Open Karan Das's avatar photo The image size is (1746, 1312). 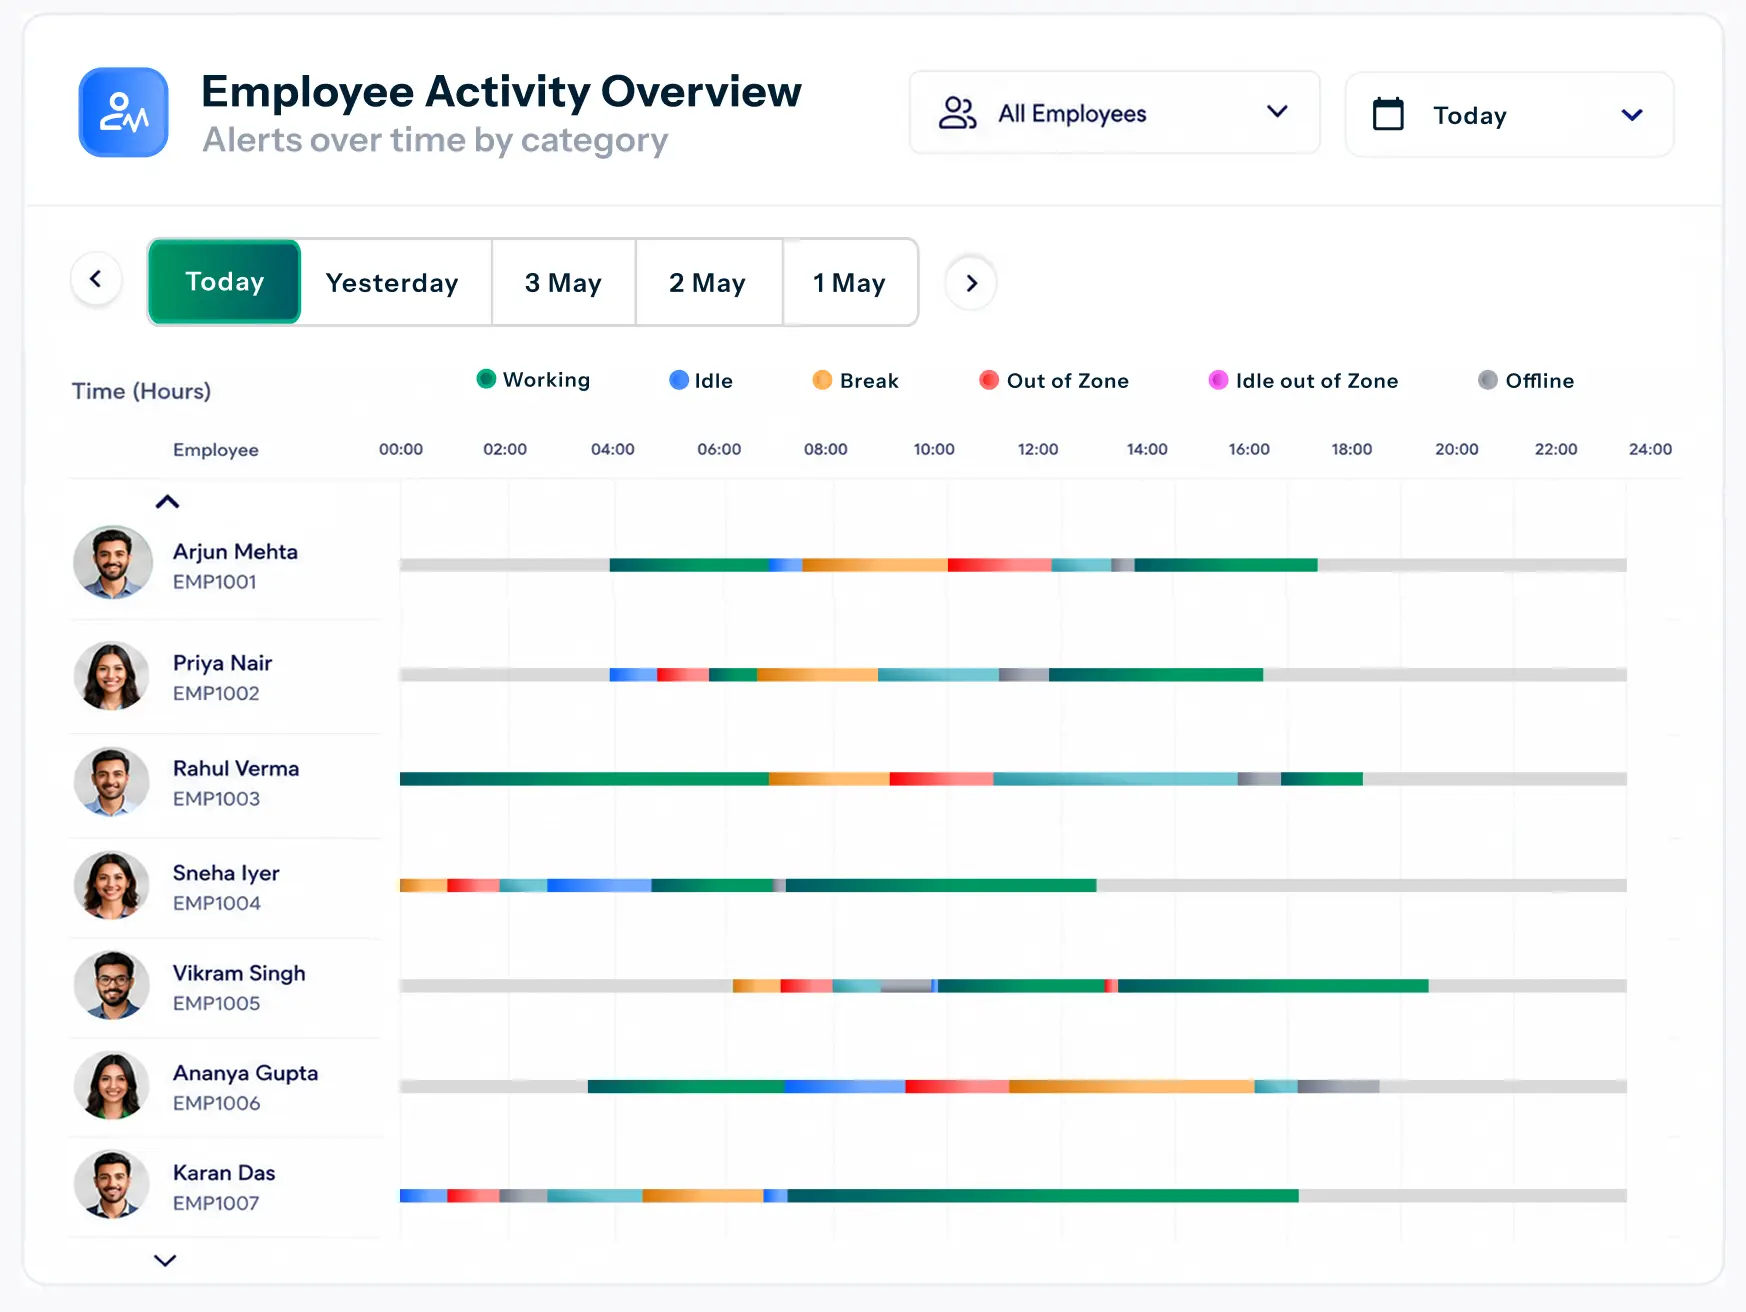pos(112,1186)
